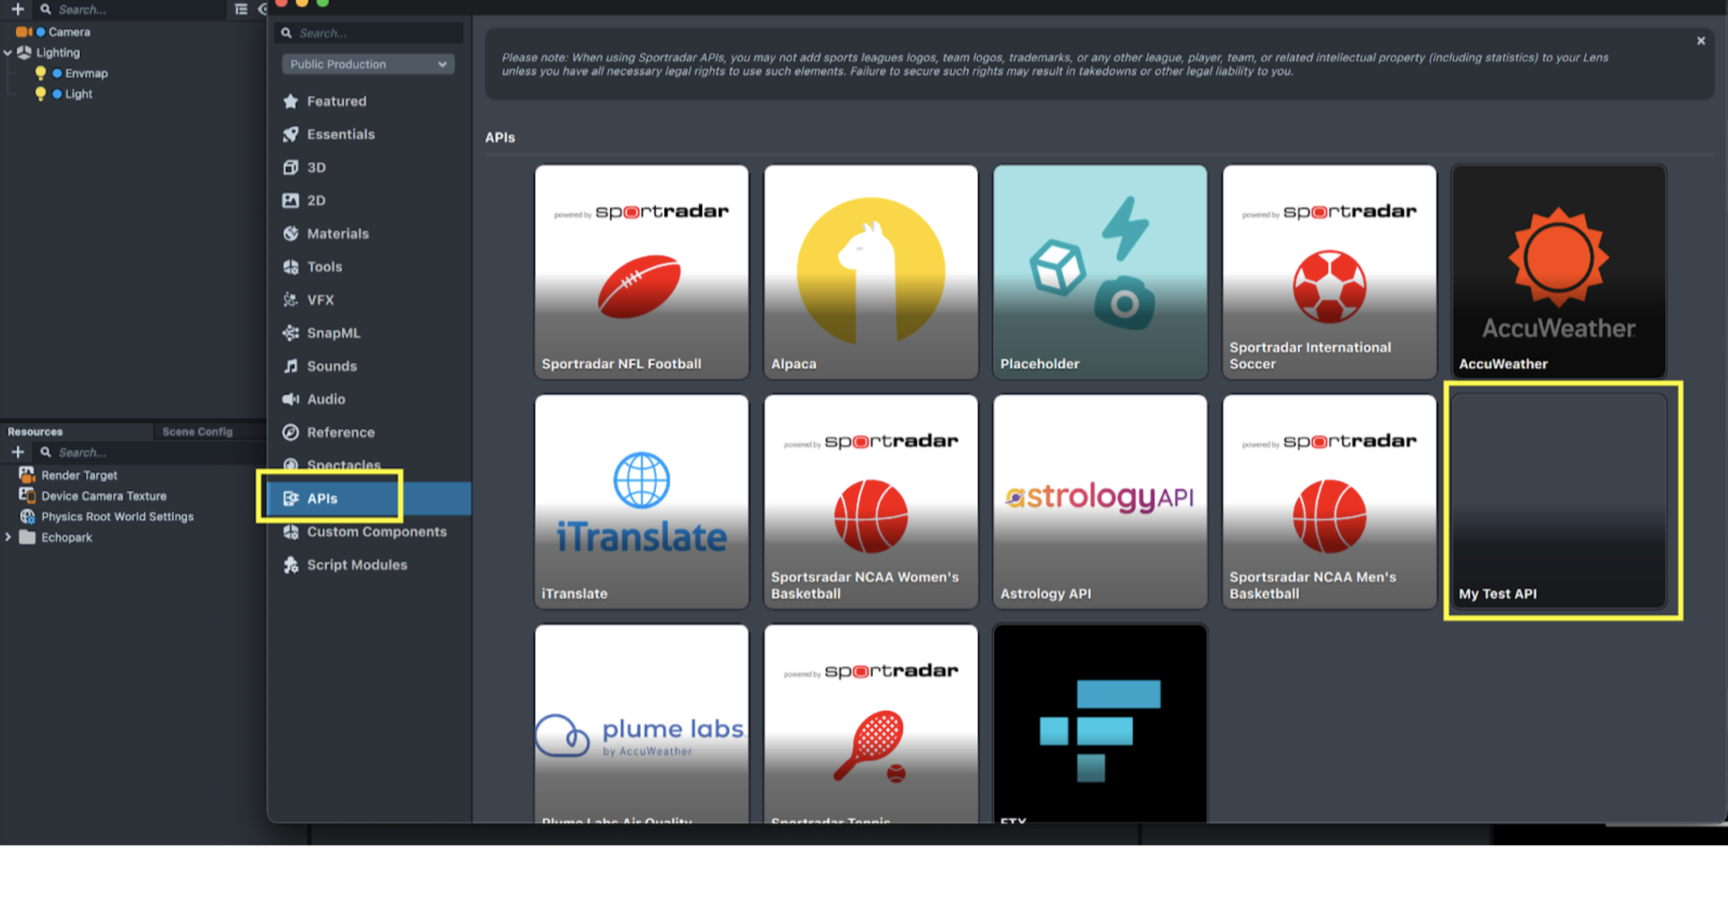Add a new resource with plus icon
This screenshot has height=906, width=1728.
[17, 452]
